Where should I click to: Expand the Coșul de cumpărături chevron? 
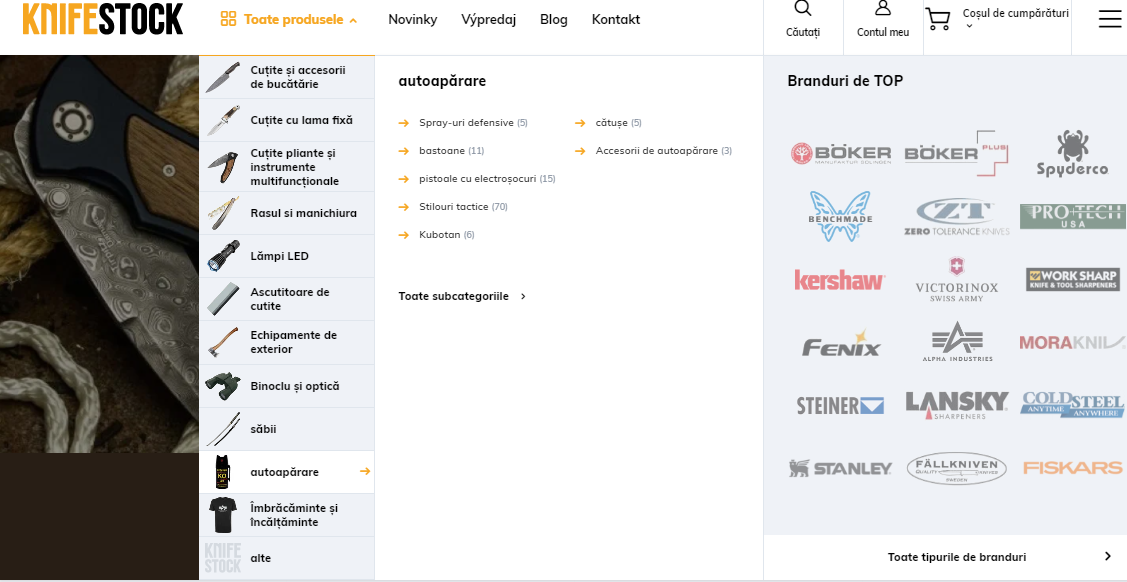click(968, 27)
